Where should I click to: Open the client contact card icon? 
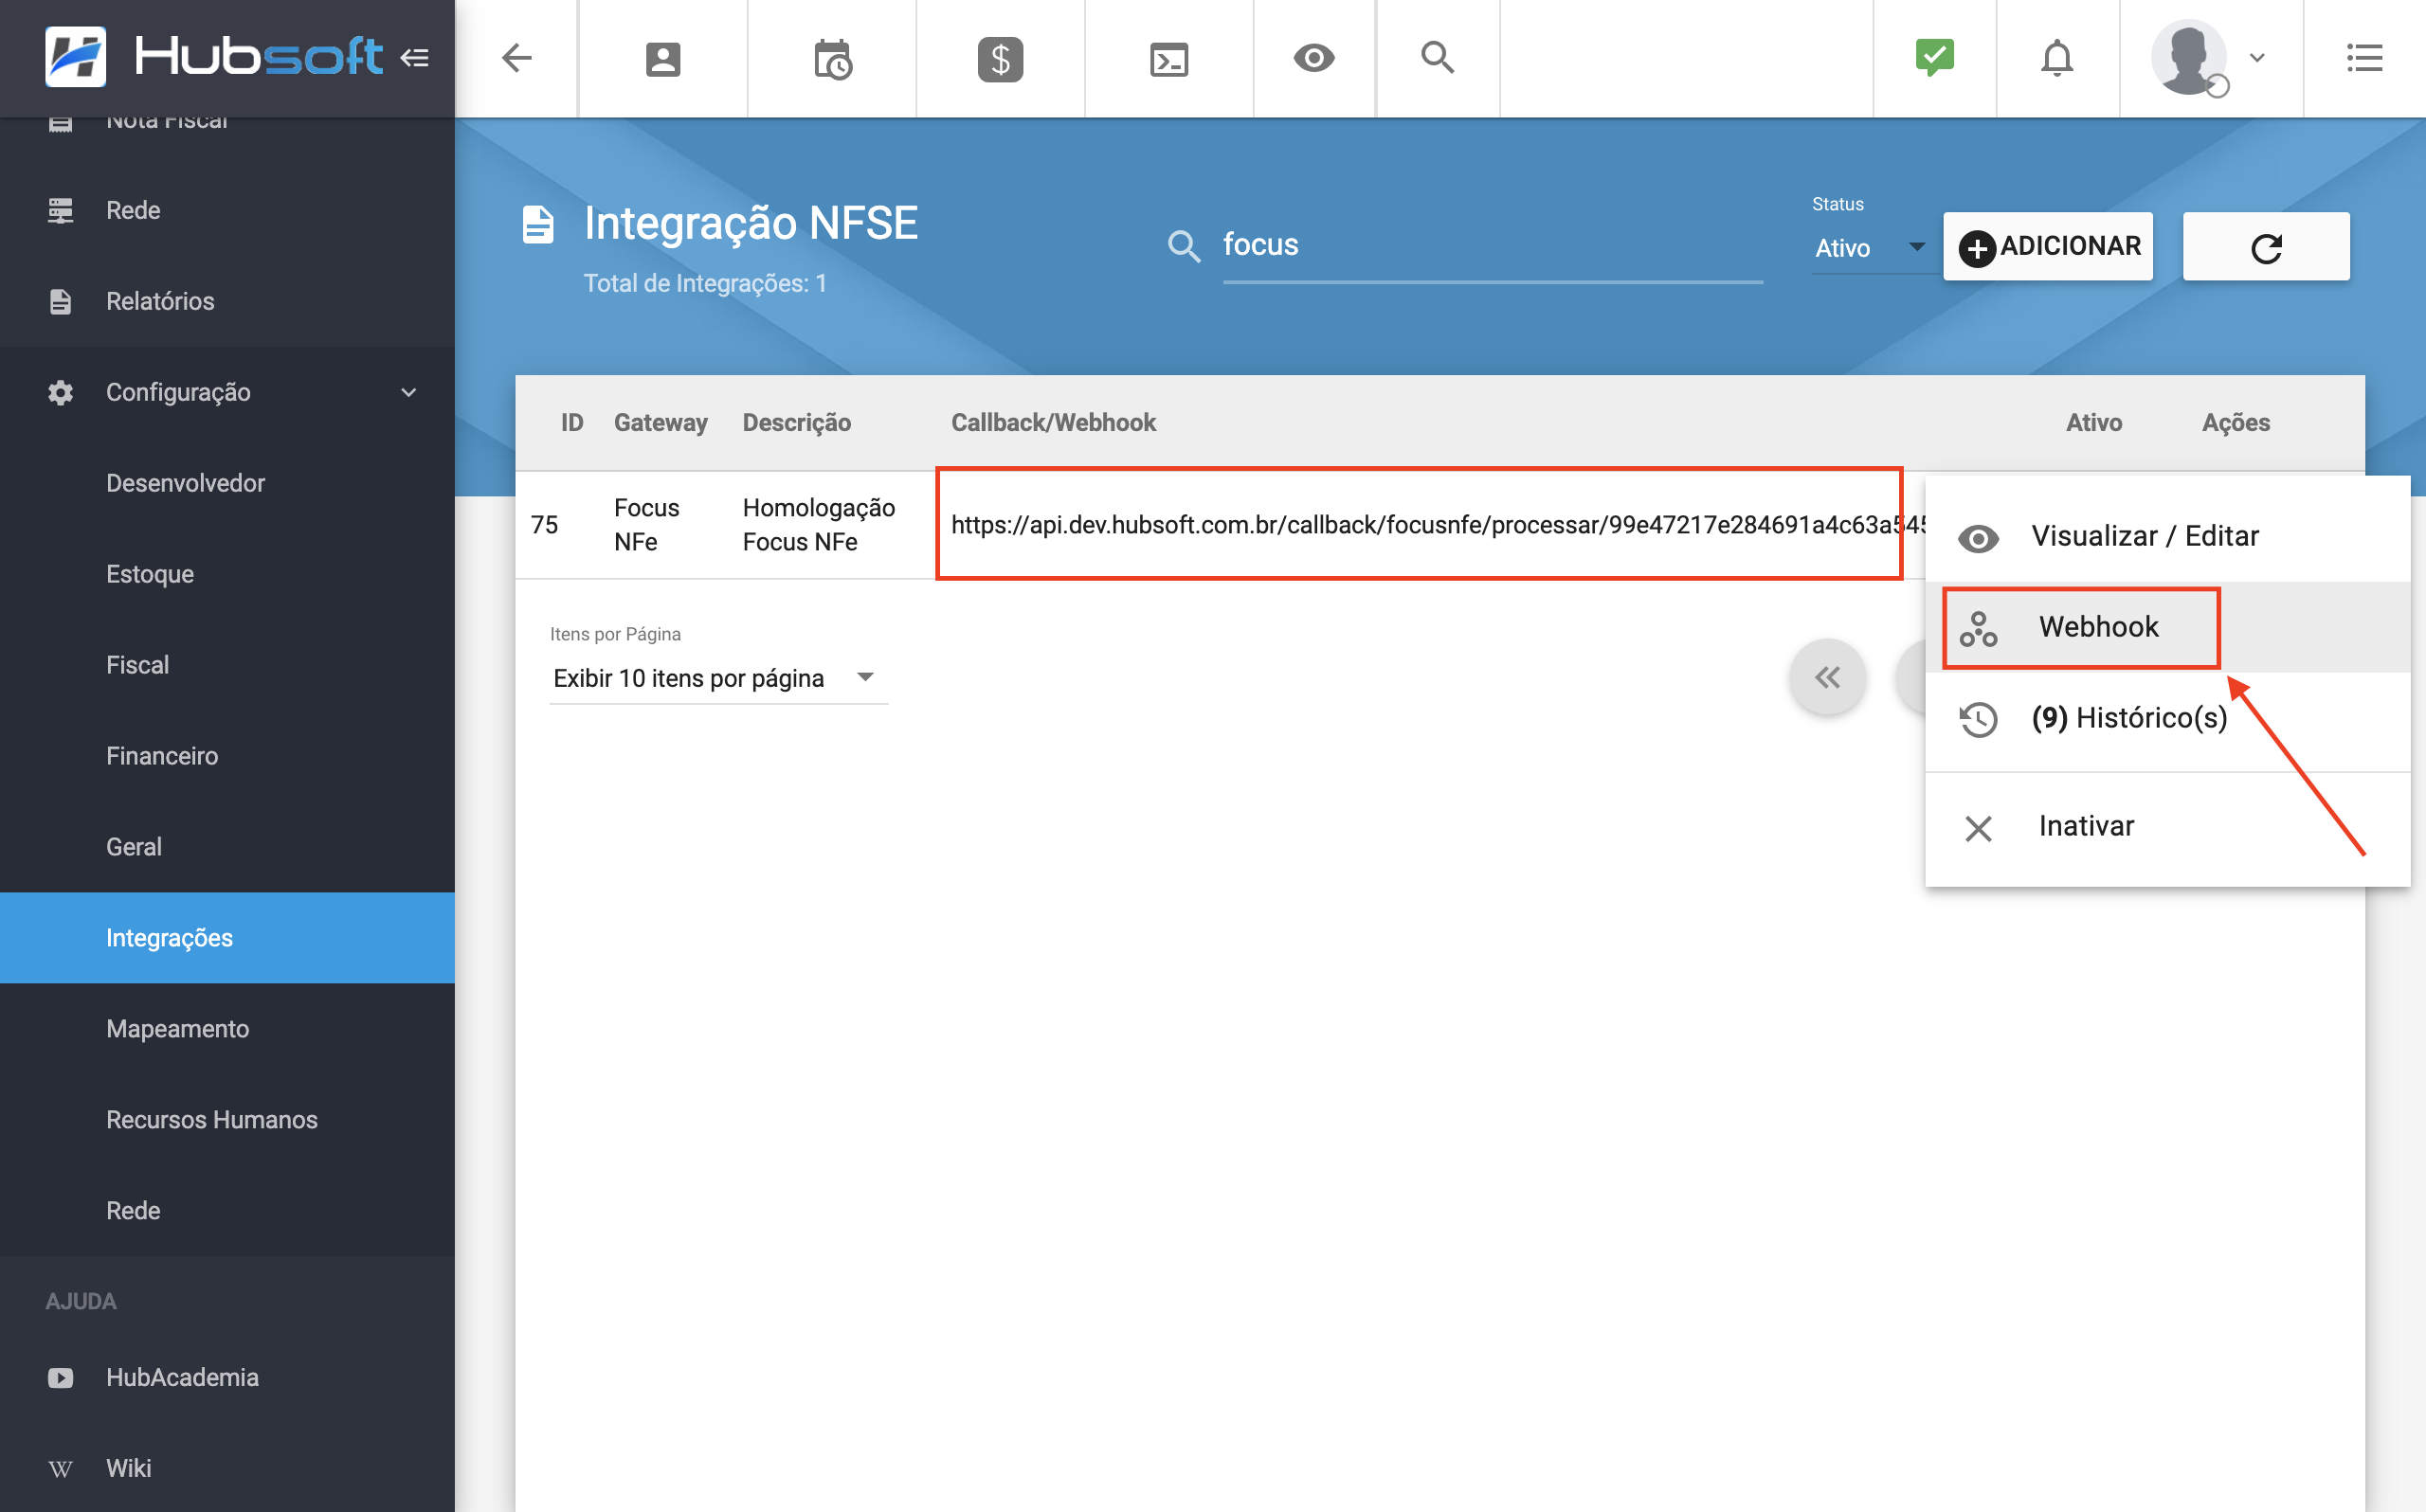coord(662,59)
